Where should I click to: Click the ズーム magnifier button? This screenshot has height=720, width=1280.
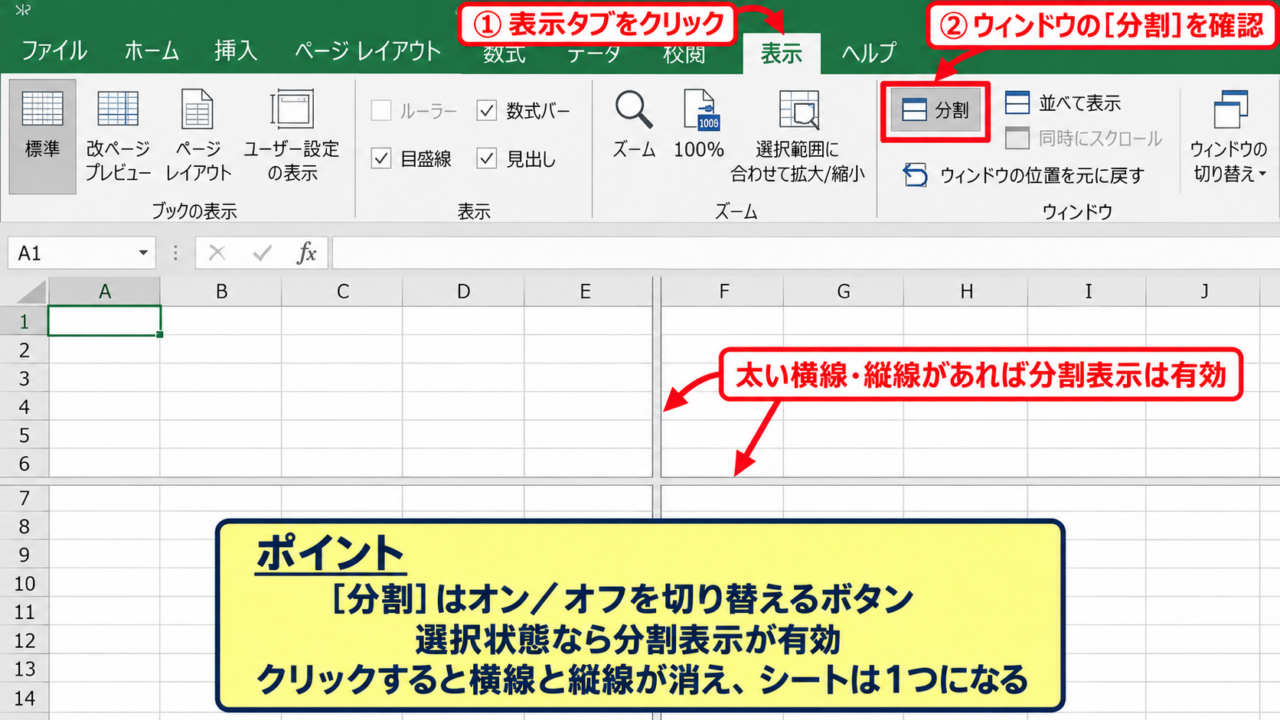tap(634, 126)
